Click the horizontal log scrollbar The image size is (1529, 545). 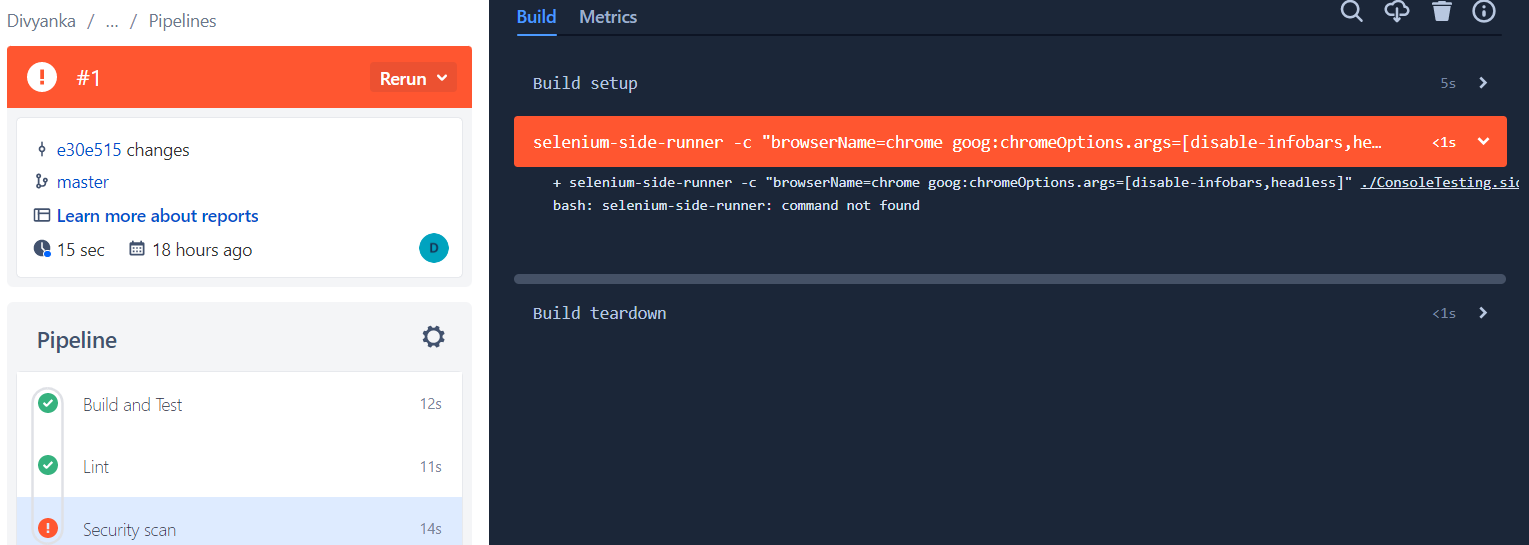[x=1009, y=279]
